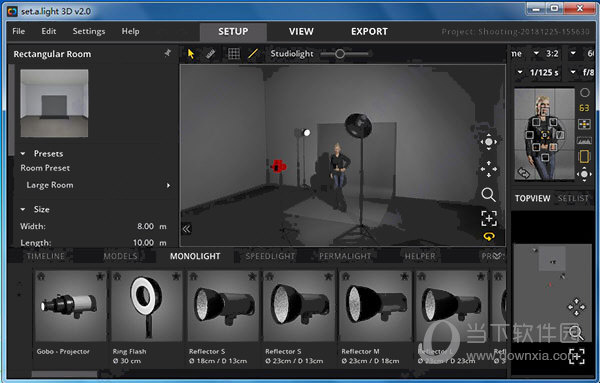600x383 pixels.
Task: Favorite the Ring Flash with star
Action: coord(176,276)
